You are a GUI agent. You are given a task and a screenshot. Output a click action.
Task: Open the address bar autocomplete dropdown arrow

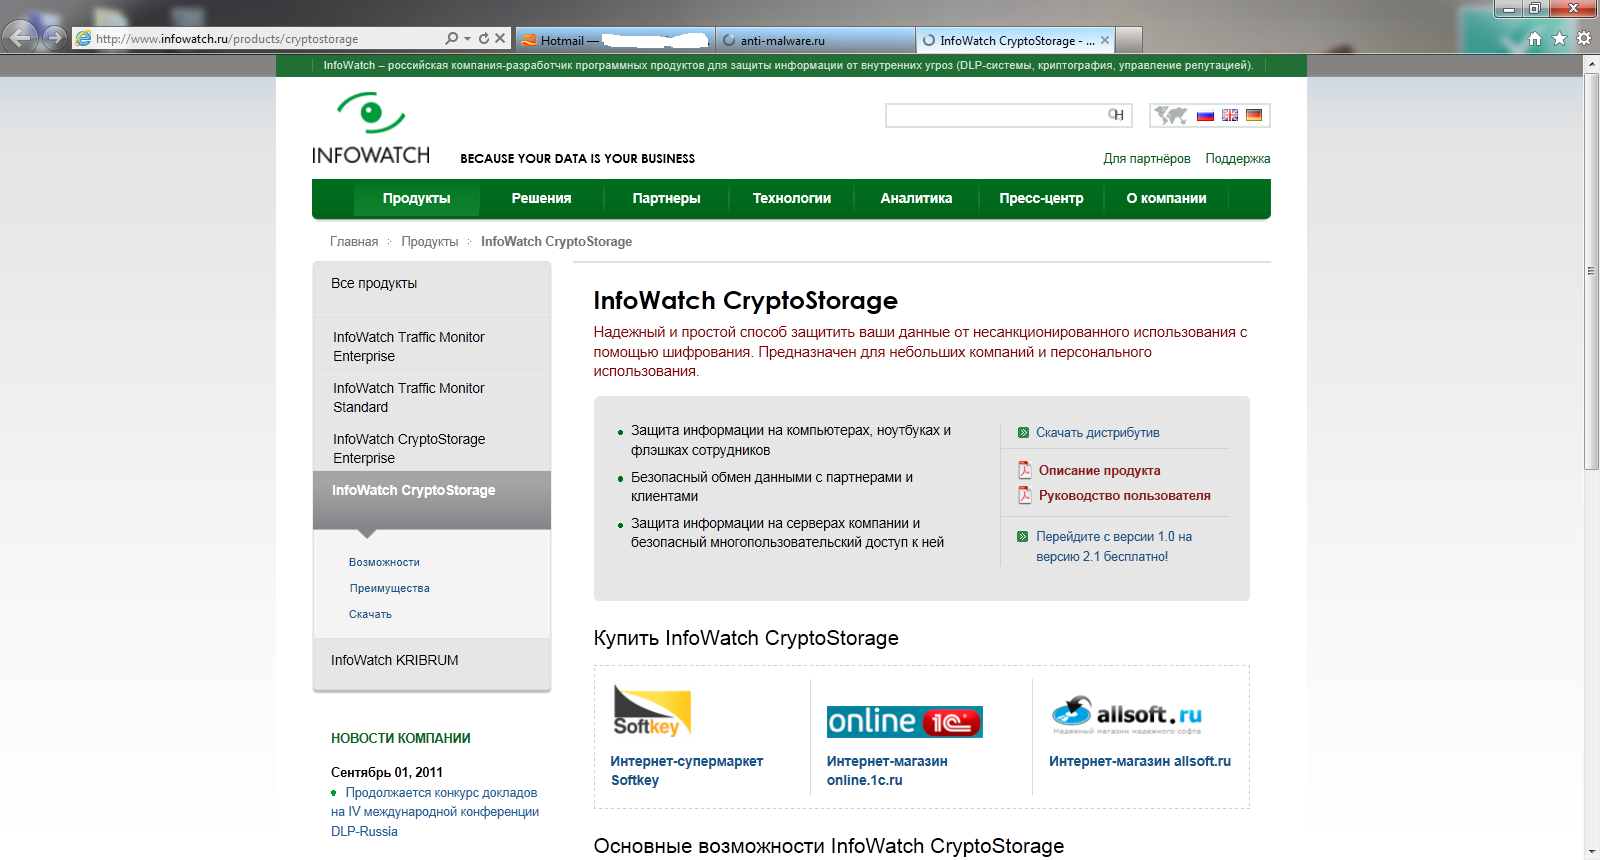[467, 38]
